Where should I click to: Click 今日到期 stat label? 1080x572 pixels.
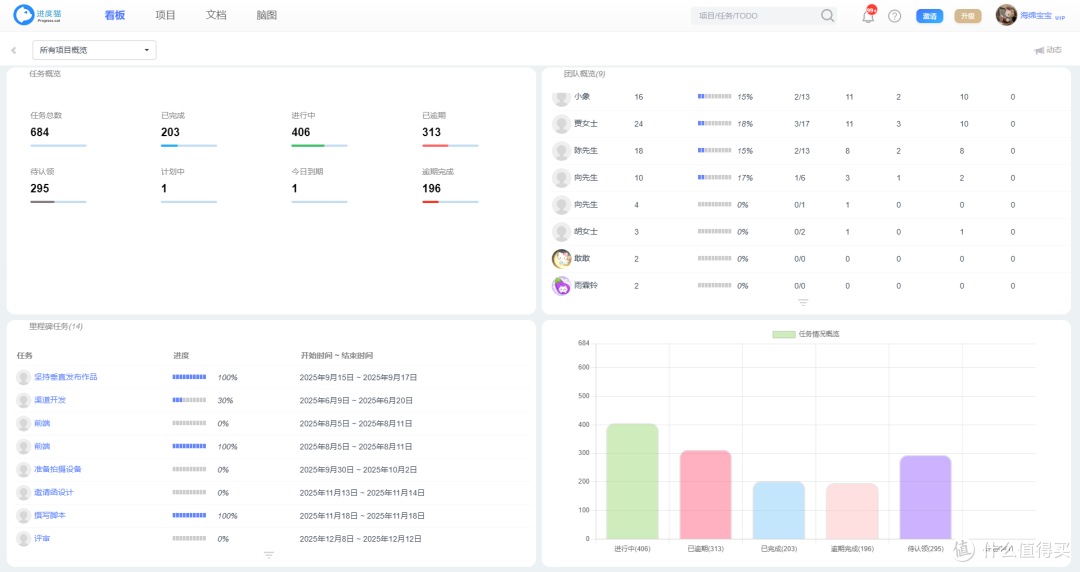click(307, 172)
